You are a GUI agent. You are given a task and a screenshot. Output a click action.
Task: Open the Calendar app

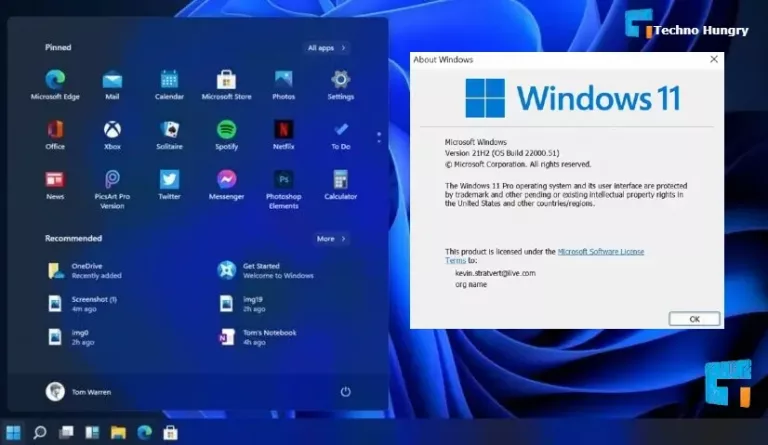(169, 85)
